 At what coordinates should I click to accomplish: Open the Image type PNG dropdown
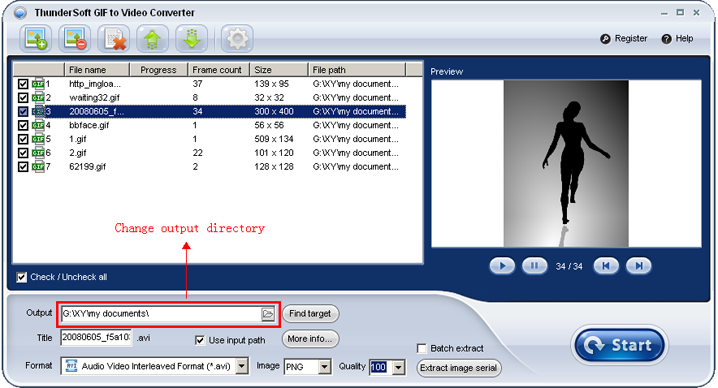pos(325,366)
